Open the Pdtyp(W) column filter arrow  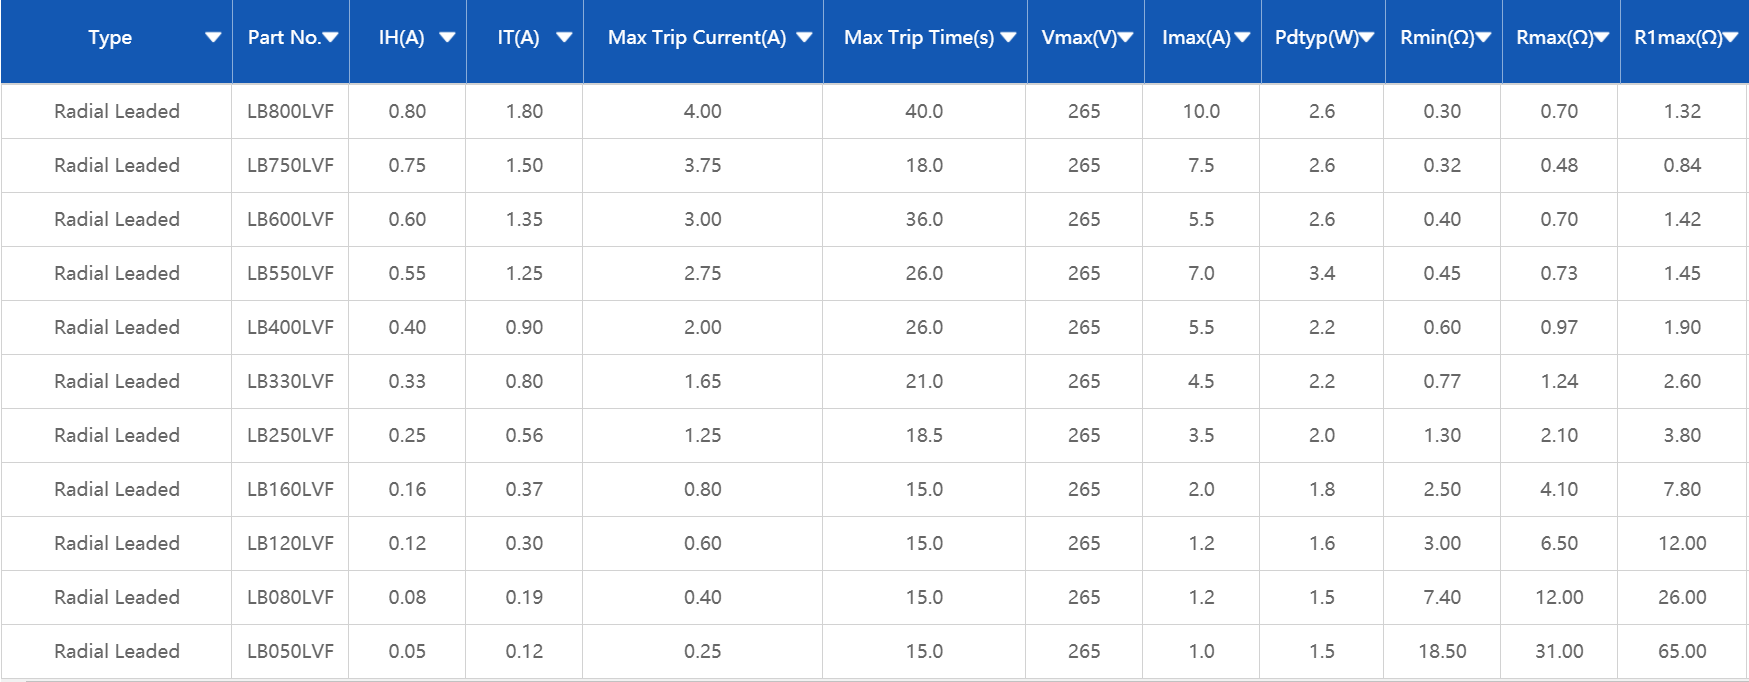pos(1367,38)
